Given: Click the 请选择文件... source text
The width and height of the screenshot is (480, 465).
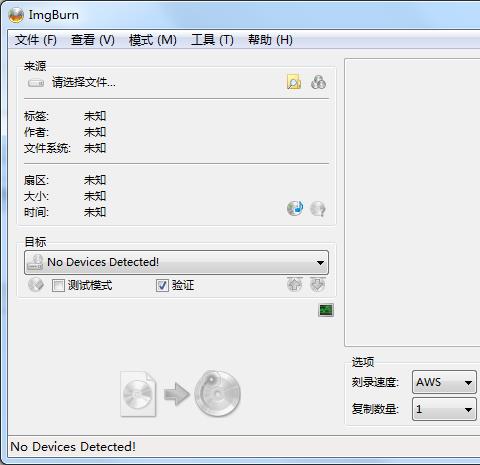Looking at the screenshot, I should (84, 82).
